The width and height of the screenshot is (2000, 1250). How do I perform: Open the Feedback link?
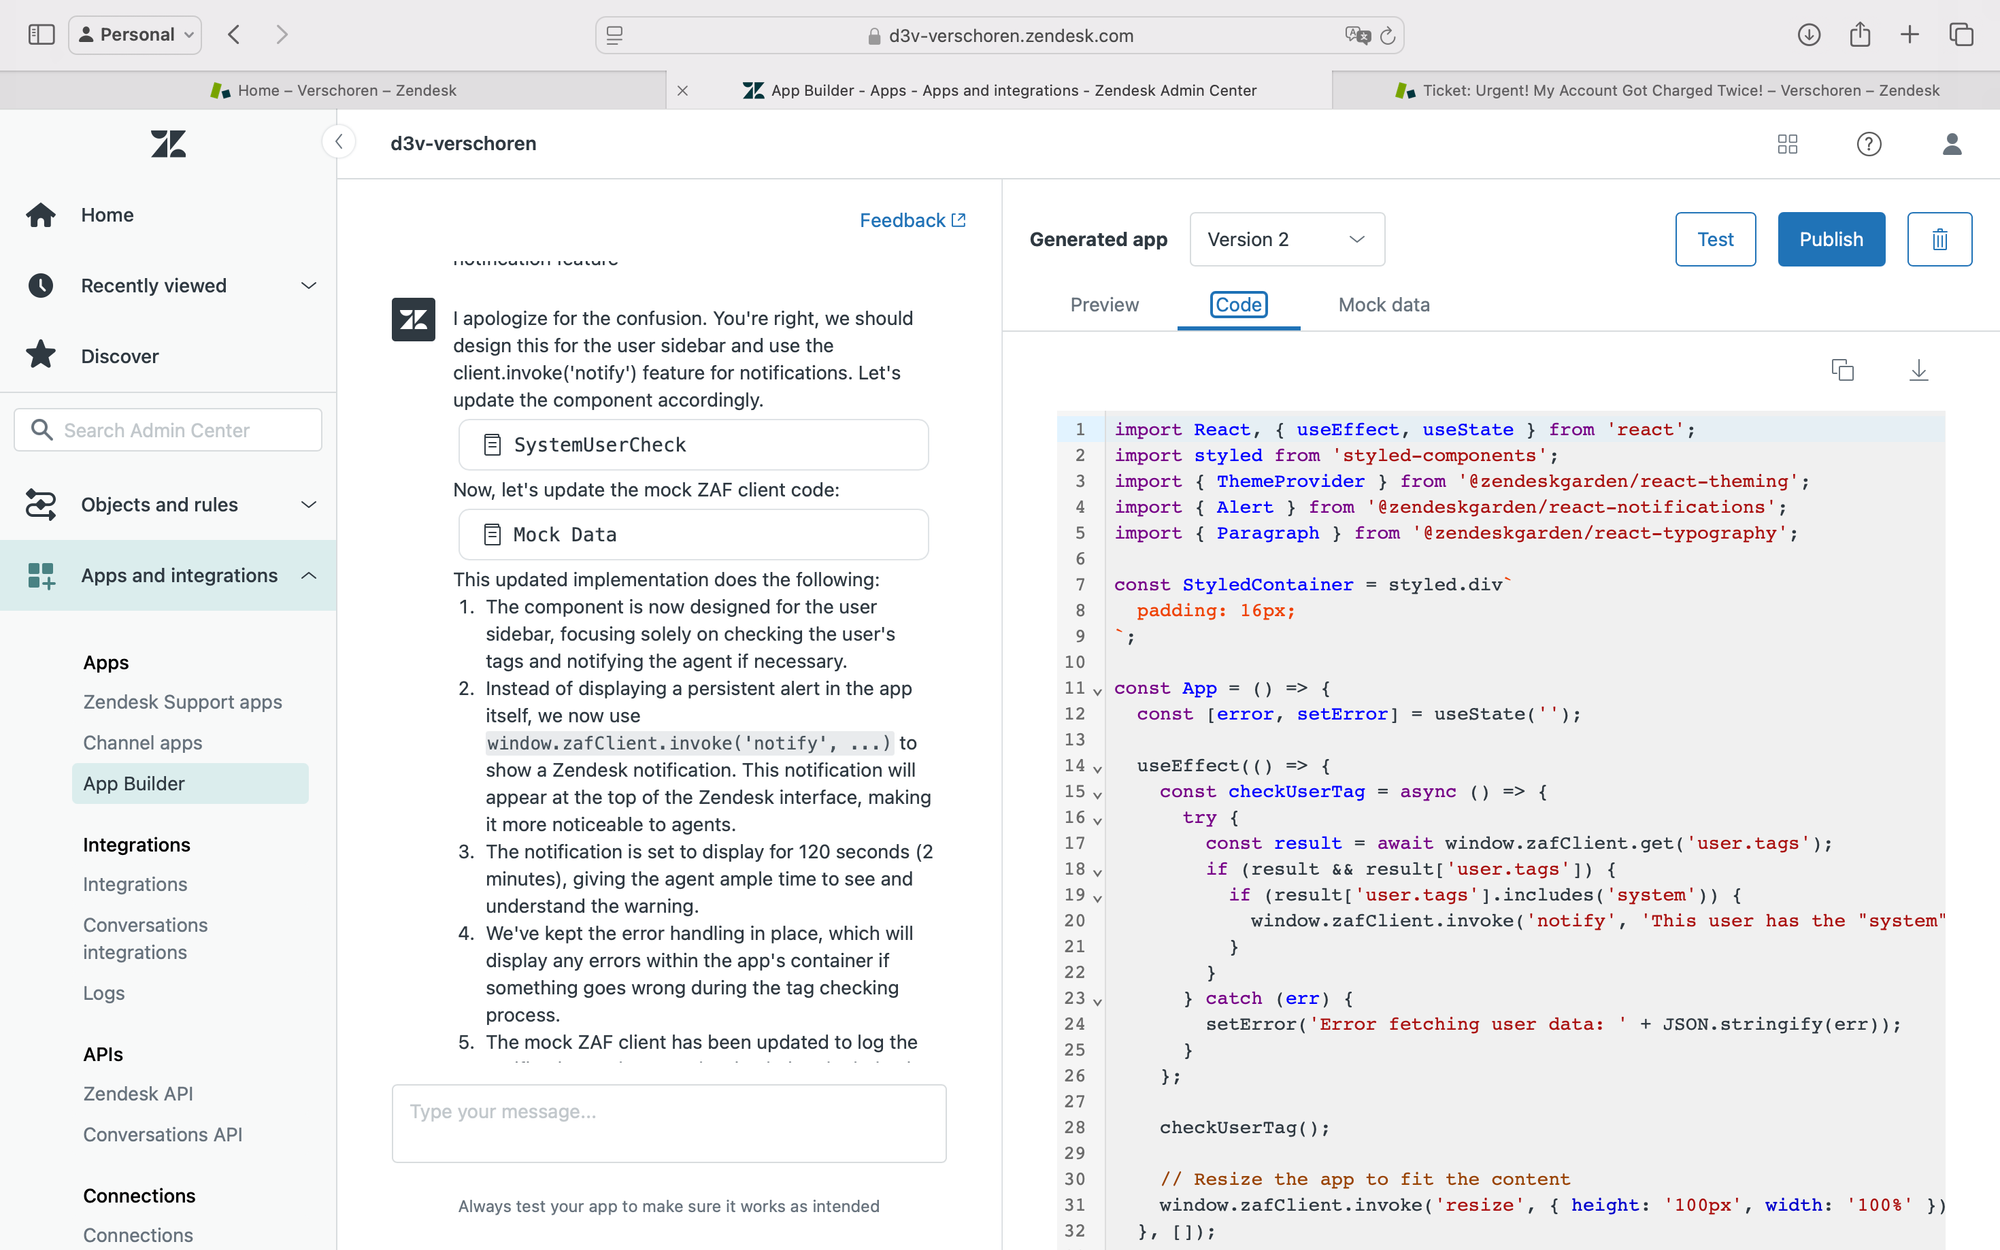tap(912, 220)
